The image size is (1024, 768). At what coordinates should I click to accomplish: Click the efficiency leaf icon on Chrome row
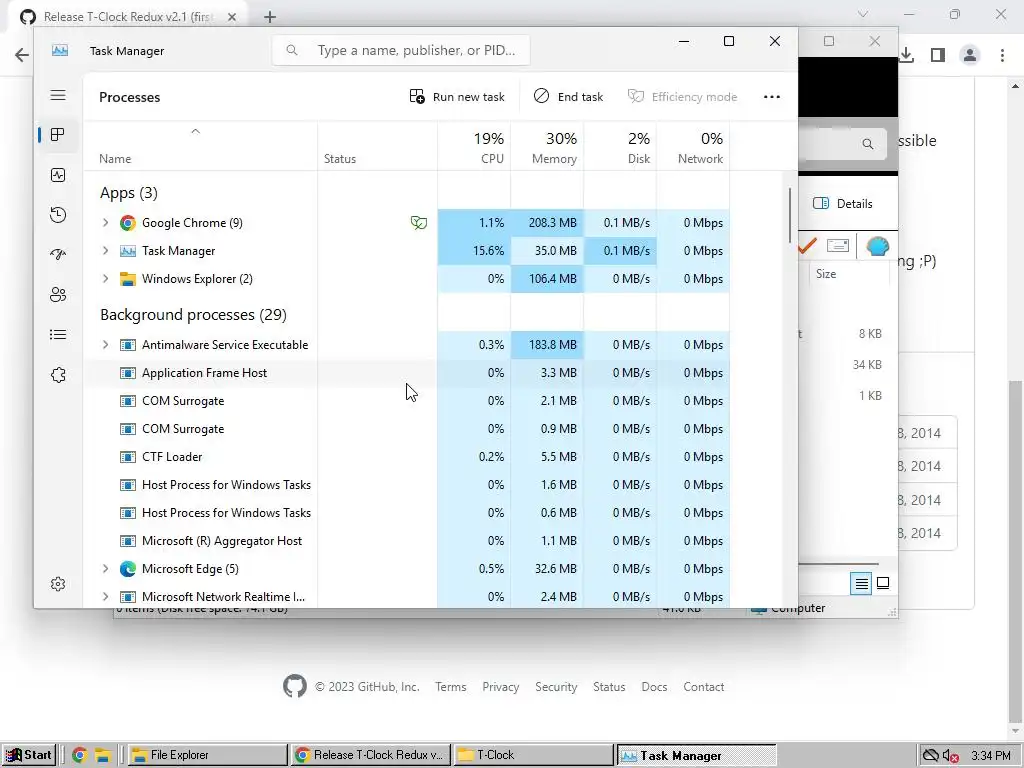click(419, 223)
